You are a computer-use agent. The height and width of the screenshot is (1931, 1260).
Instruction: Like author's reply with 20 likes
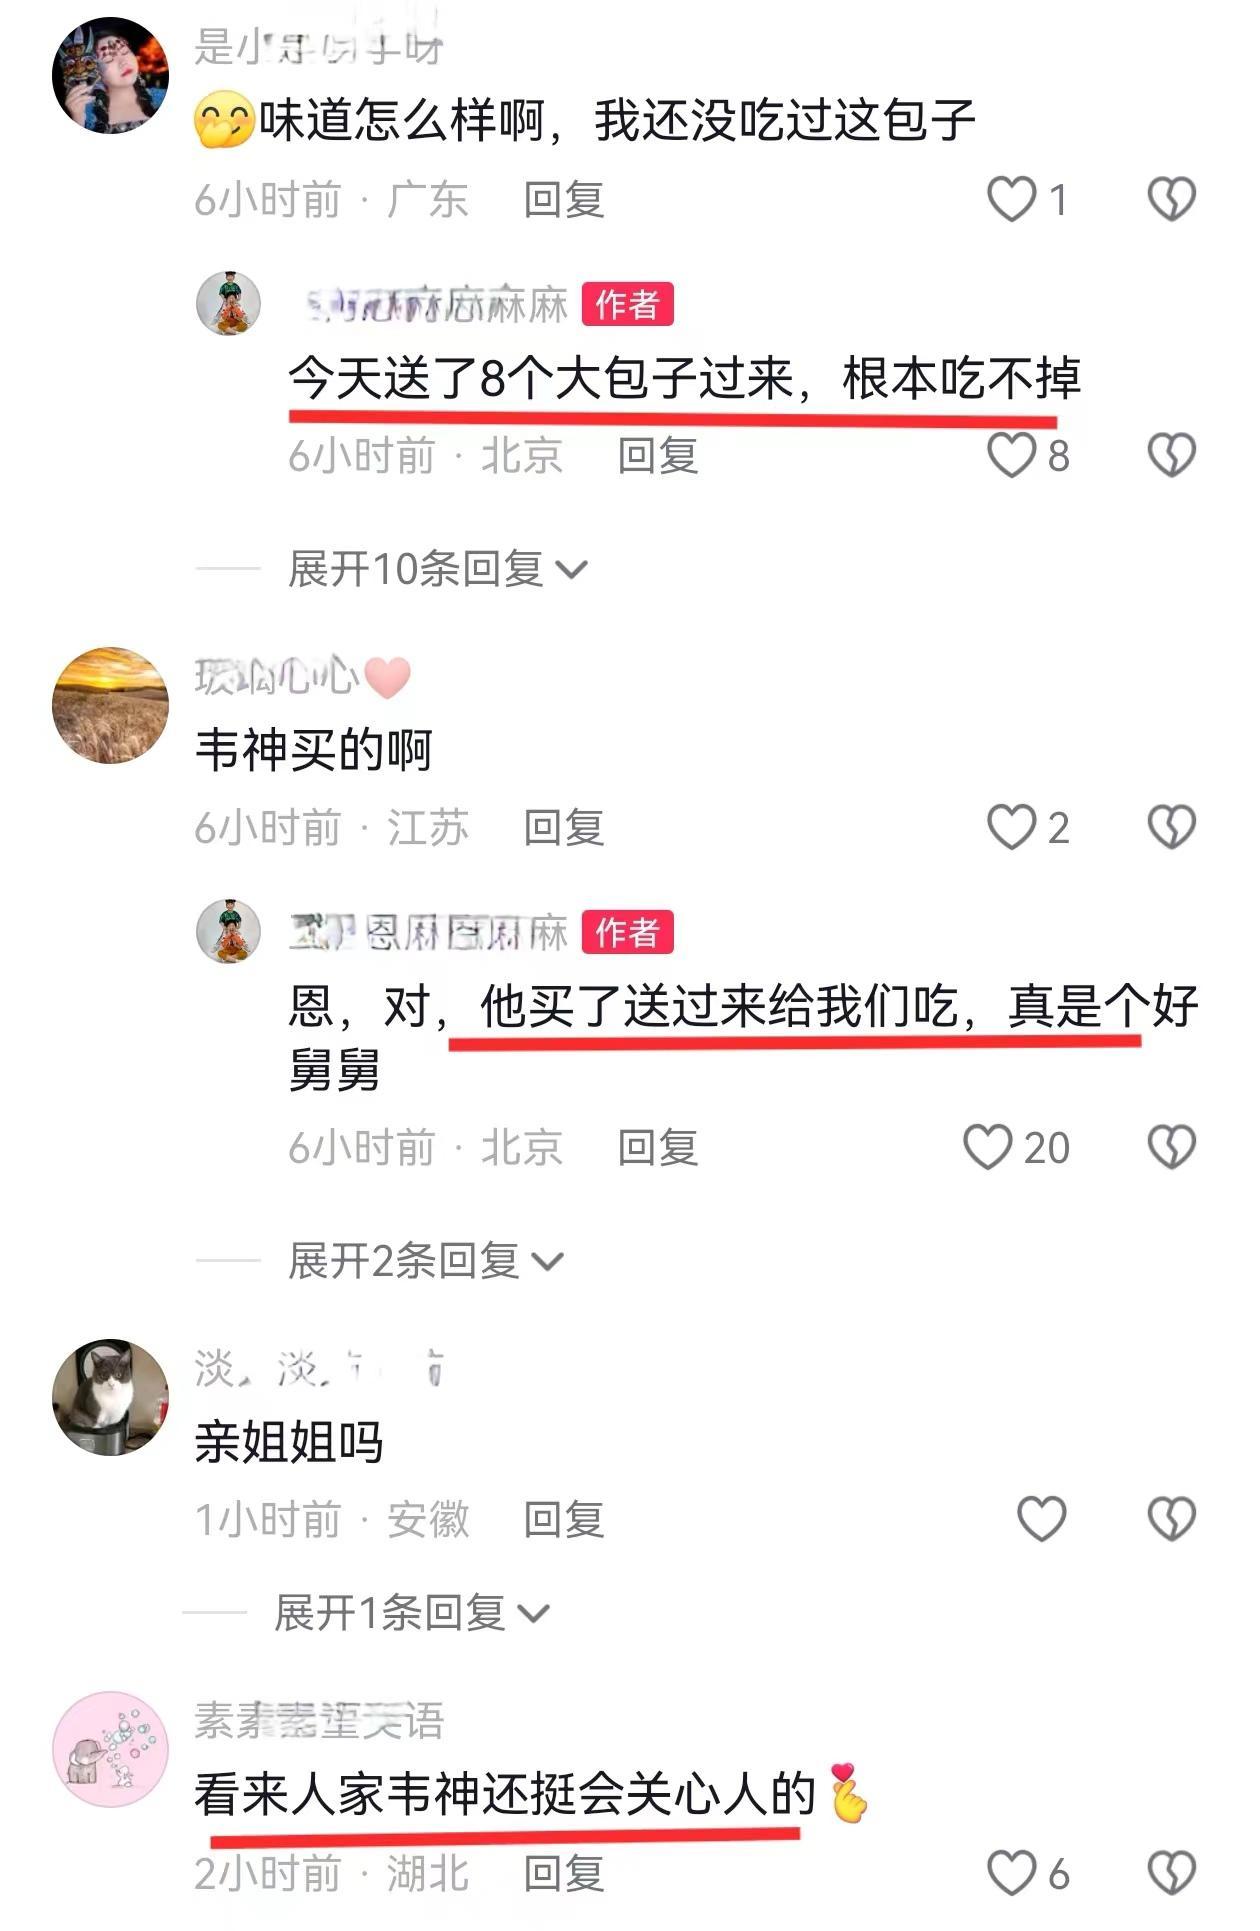click(x=987, y=1146)
